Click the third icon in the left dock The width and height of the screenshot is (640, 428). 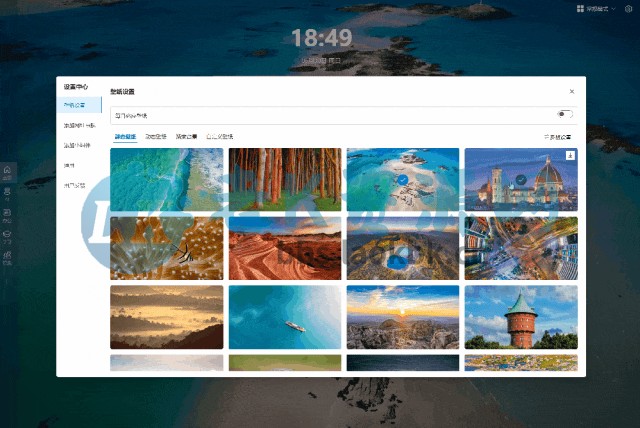pyautogui.click(x=7, y=215)
